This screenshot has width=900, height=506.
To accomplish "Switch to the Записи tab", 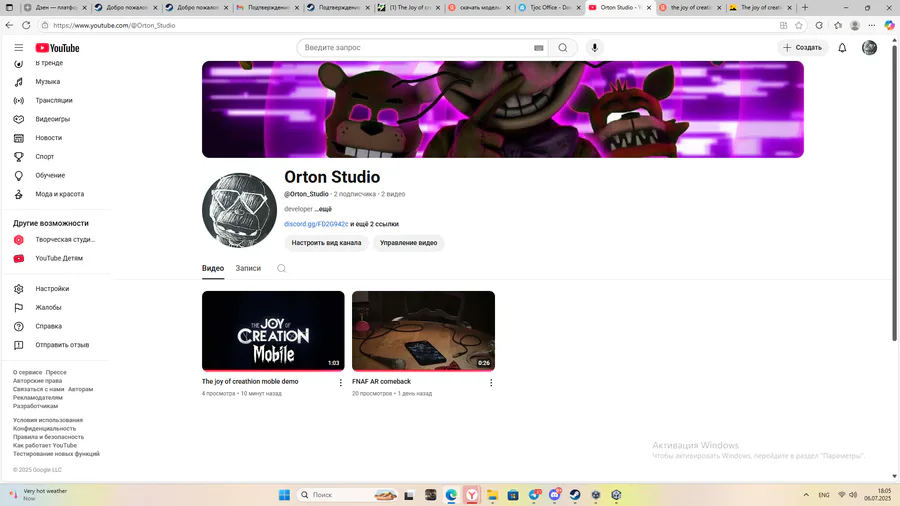I will point(248,268).
